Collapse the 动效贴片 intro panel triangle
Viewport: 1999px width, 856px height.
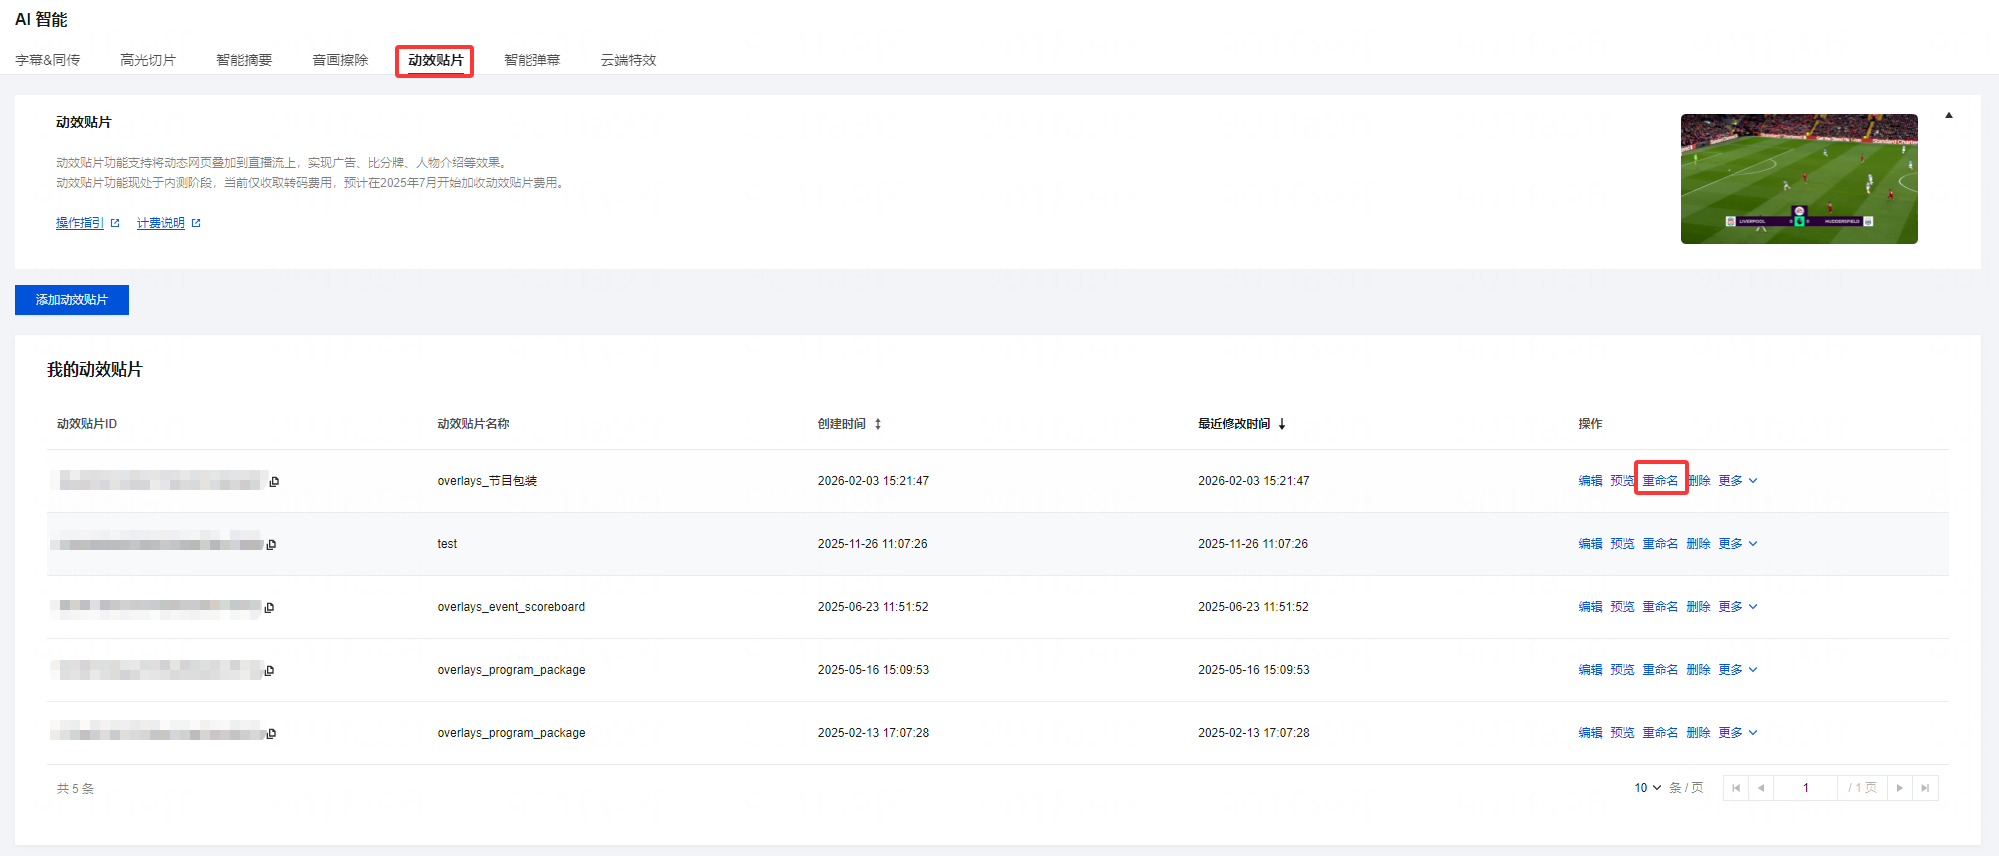click(x=1949, y=115)
